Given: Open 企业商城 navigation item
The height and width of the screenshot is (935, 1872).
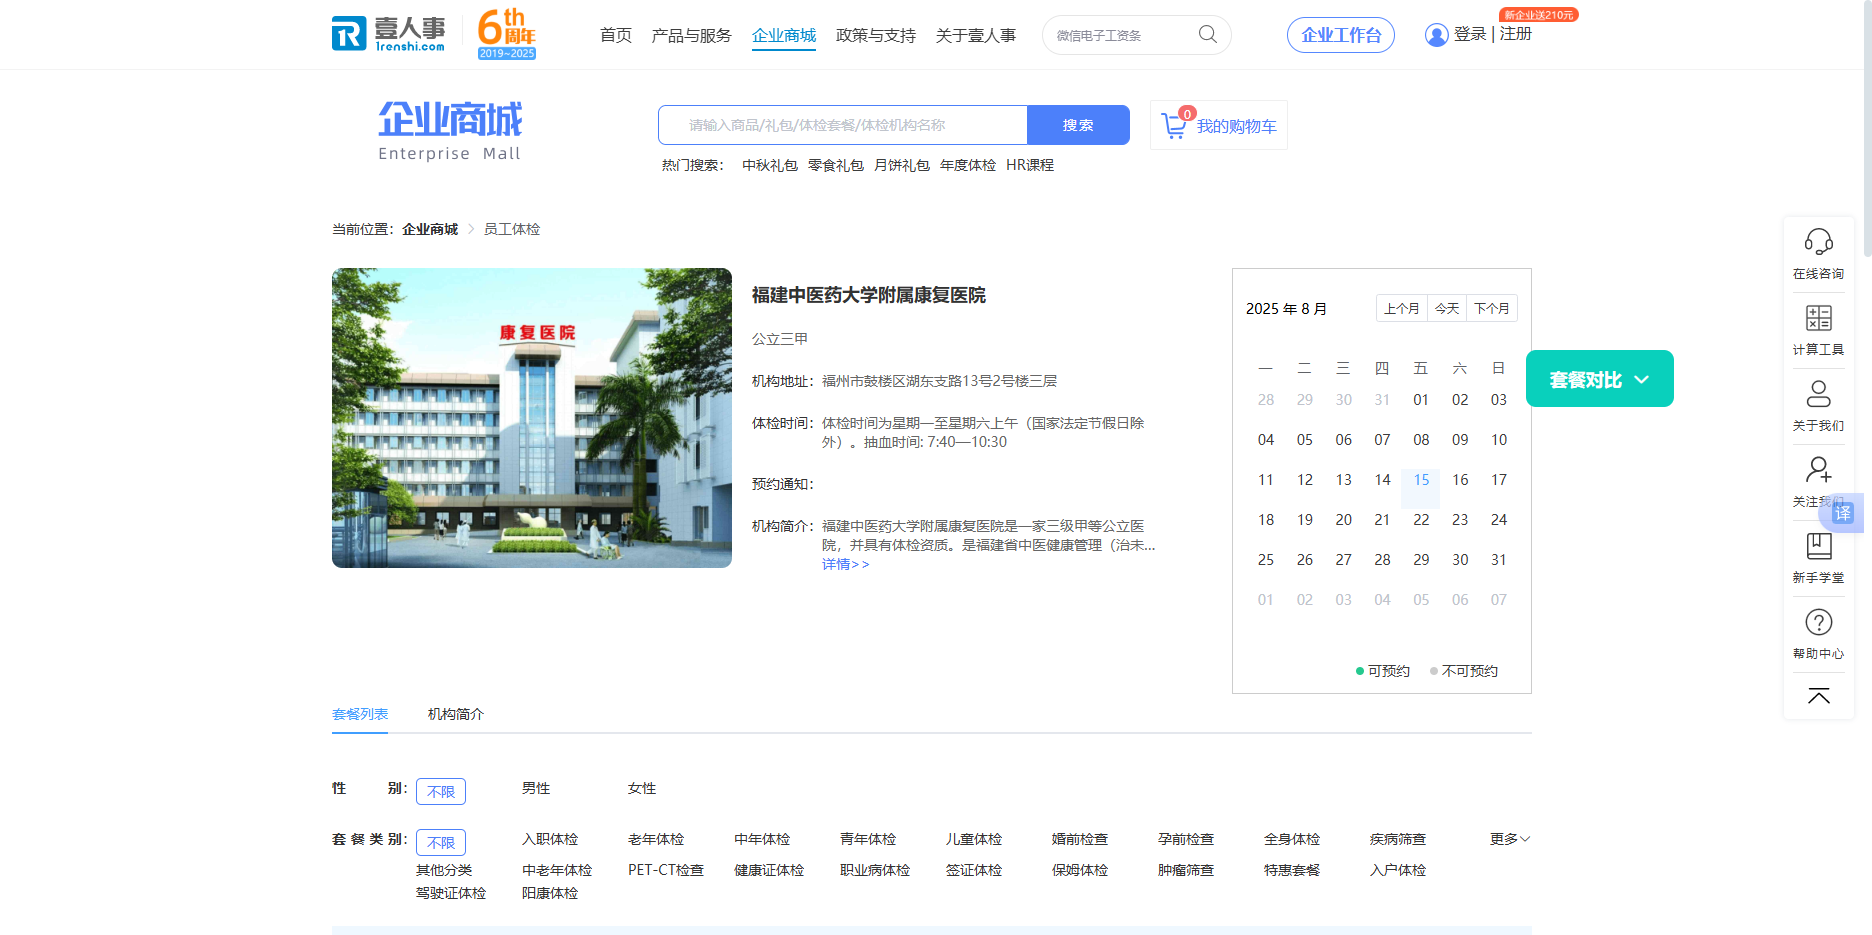Looking at the screenshot, I should [784, 35].
